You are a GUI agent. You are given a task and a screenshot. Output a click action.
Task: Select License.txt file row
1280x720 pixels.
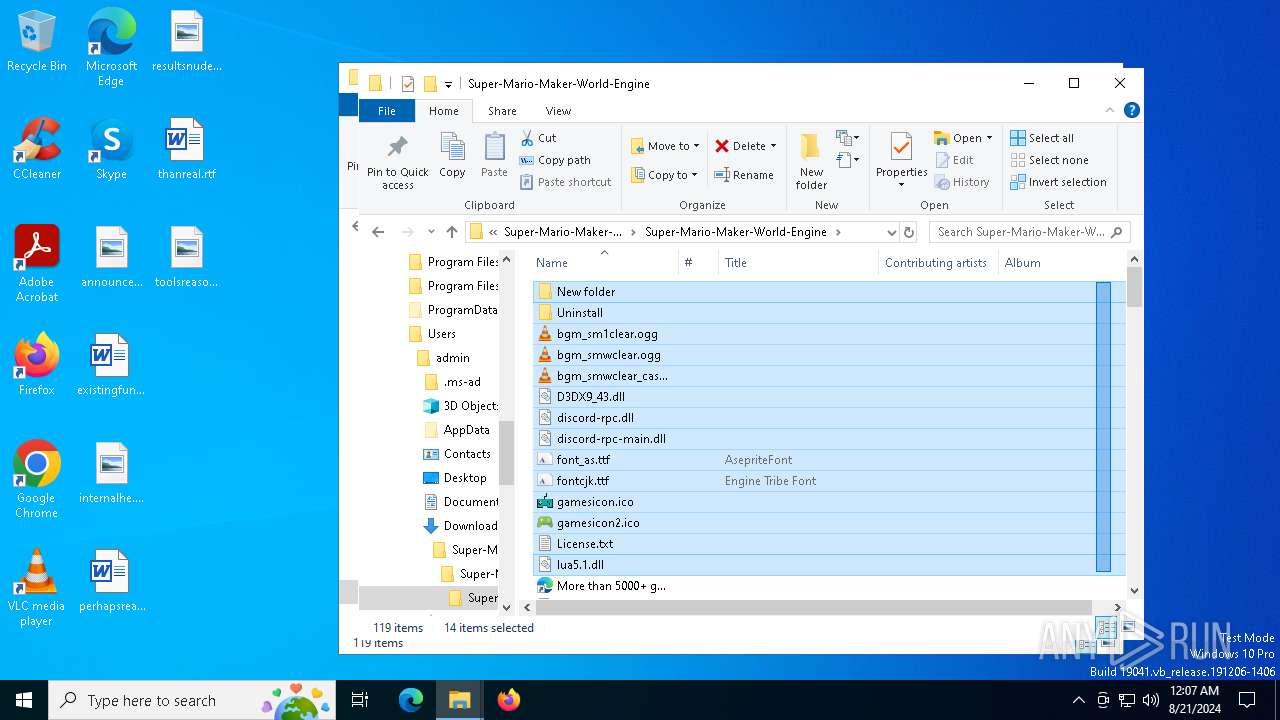pos(829,544)
